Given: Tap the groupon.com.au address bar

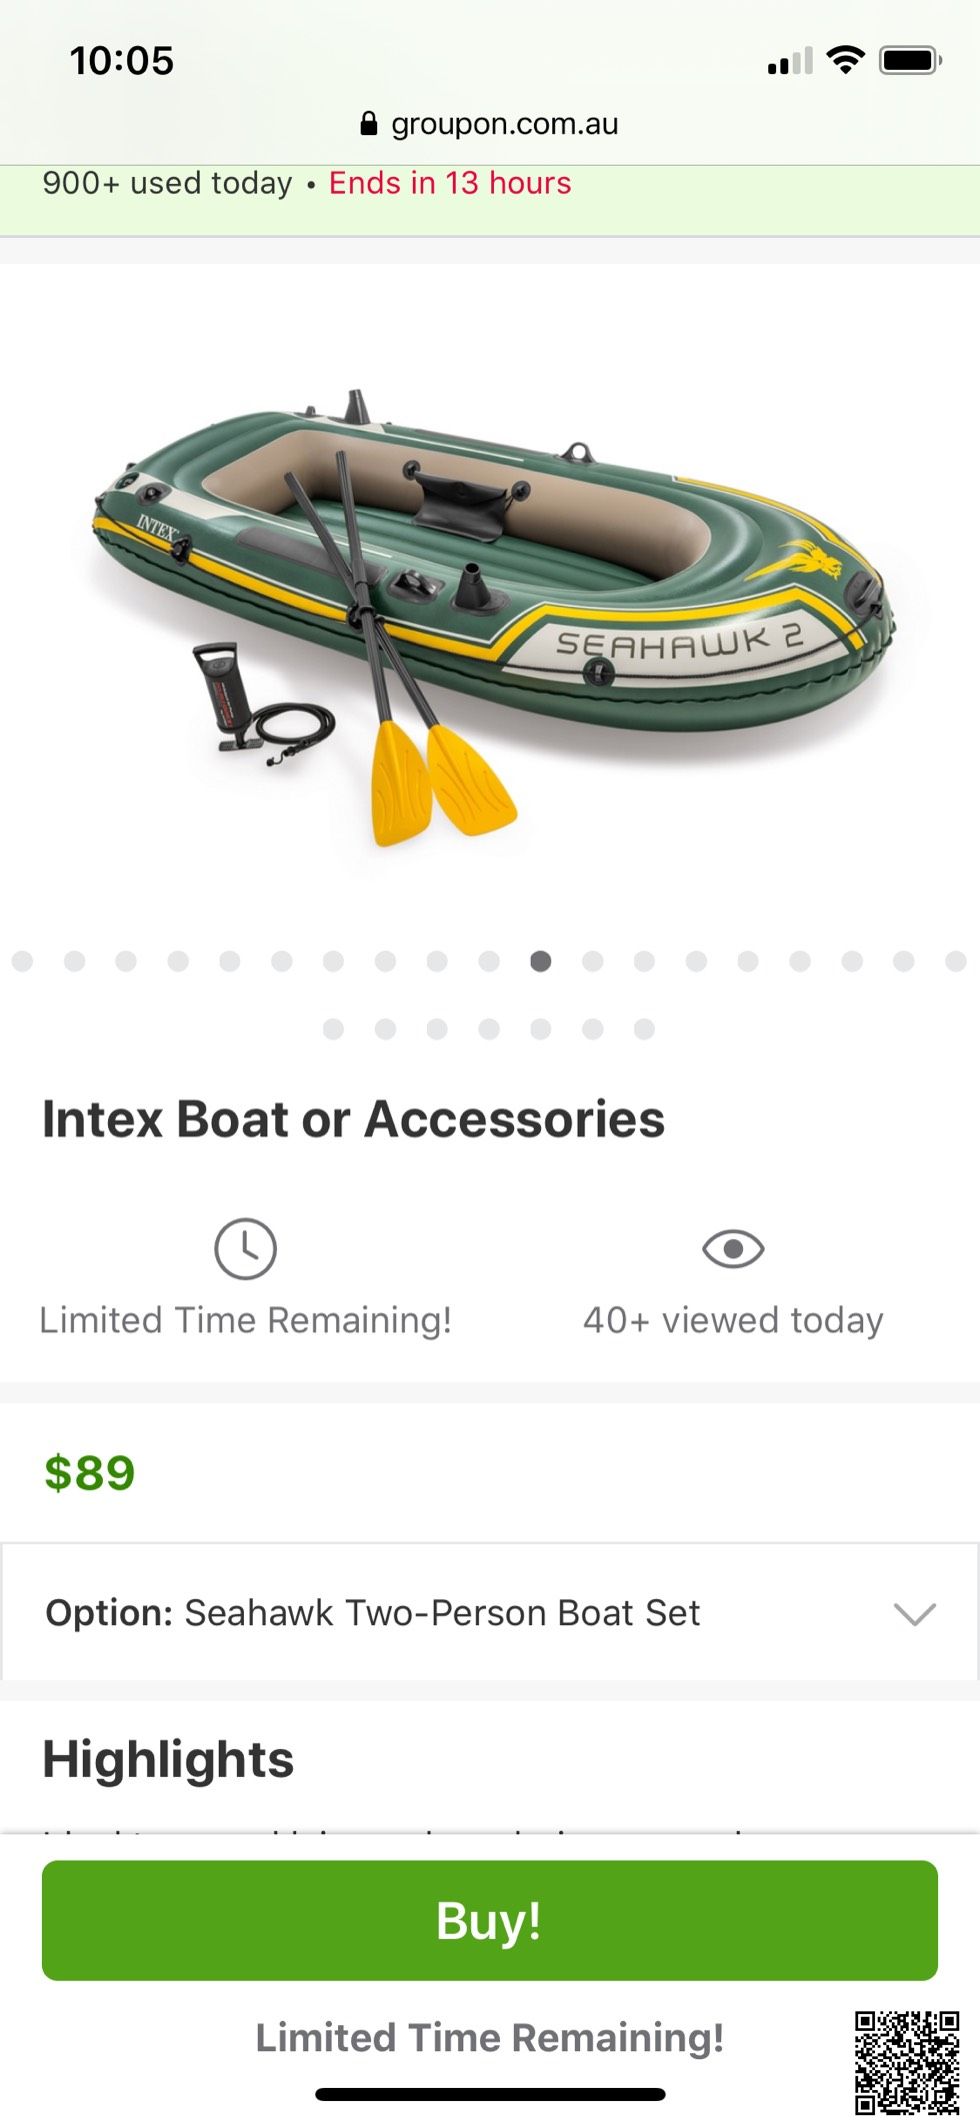Looking at the screenshot, I should click(503, 124).
